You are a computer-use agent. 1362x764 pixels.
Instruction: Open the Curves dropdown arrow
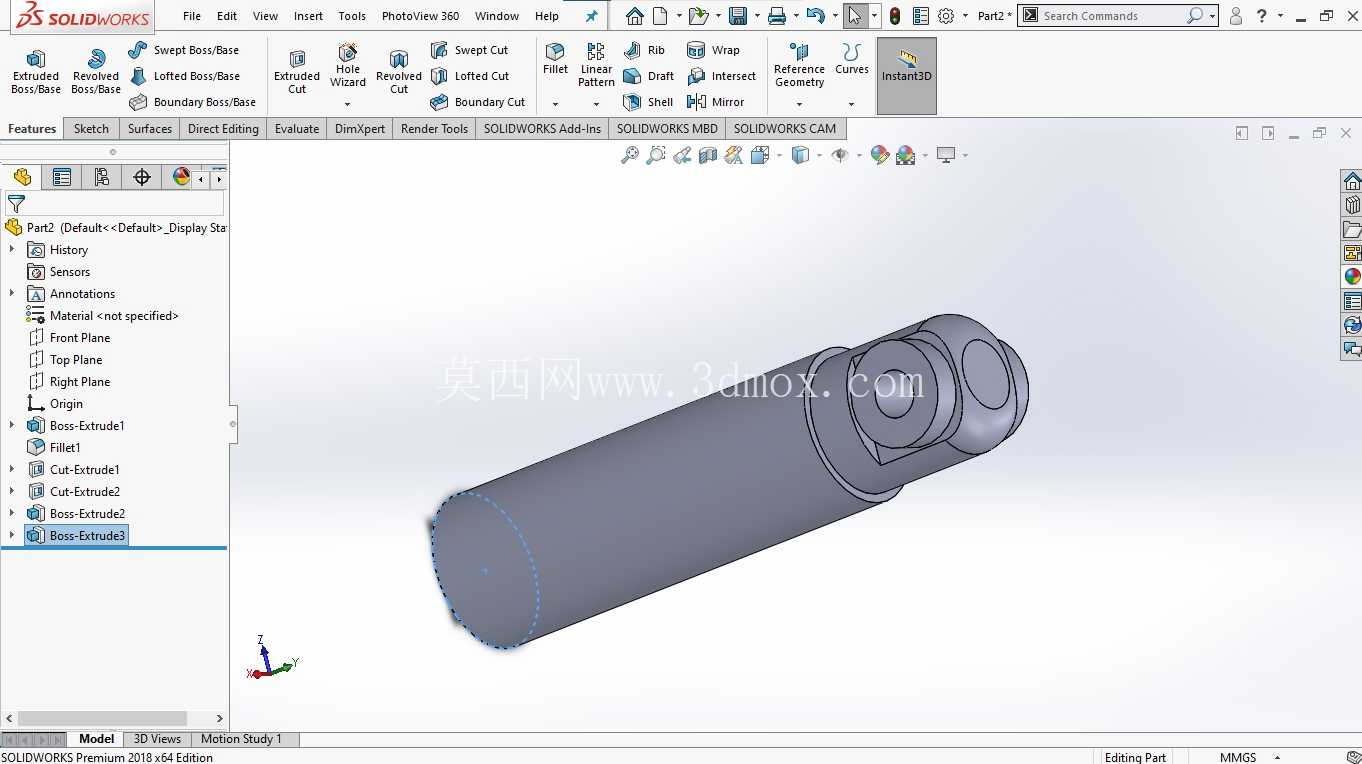[x=852, y=104]
